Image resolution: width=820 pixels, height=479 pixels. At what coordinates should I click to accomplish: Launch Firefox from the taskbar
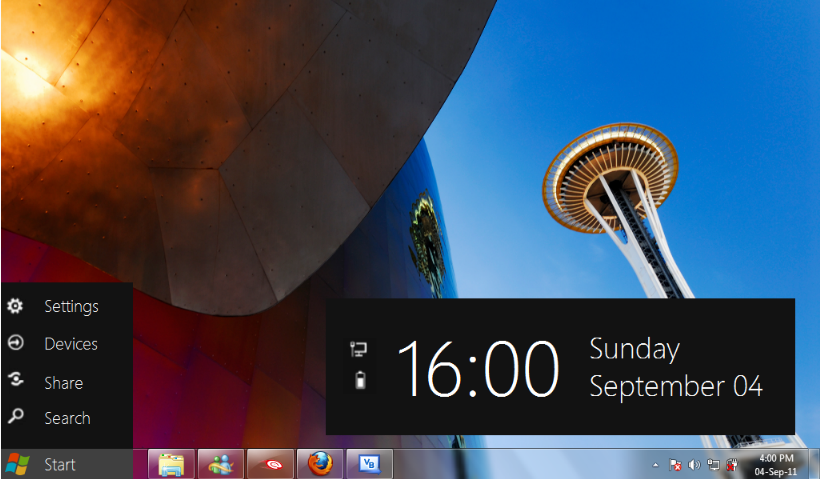[x=320, y=464]
